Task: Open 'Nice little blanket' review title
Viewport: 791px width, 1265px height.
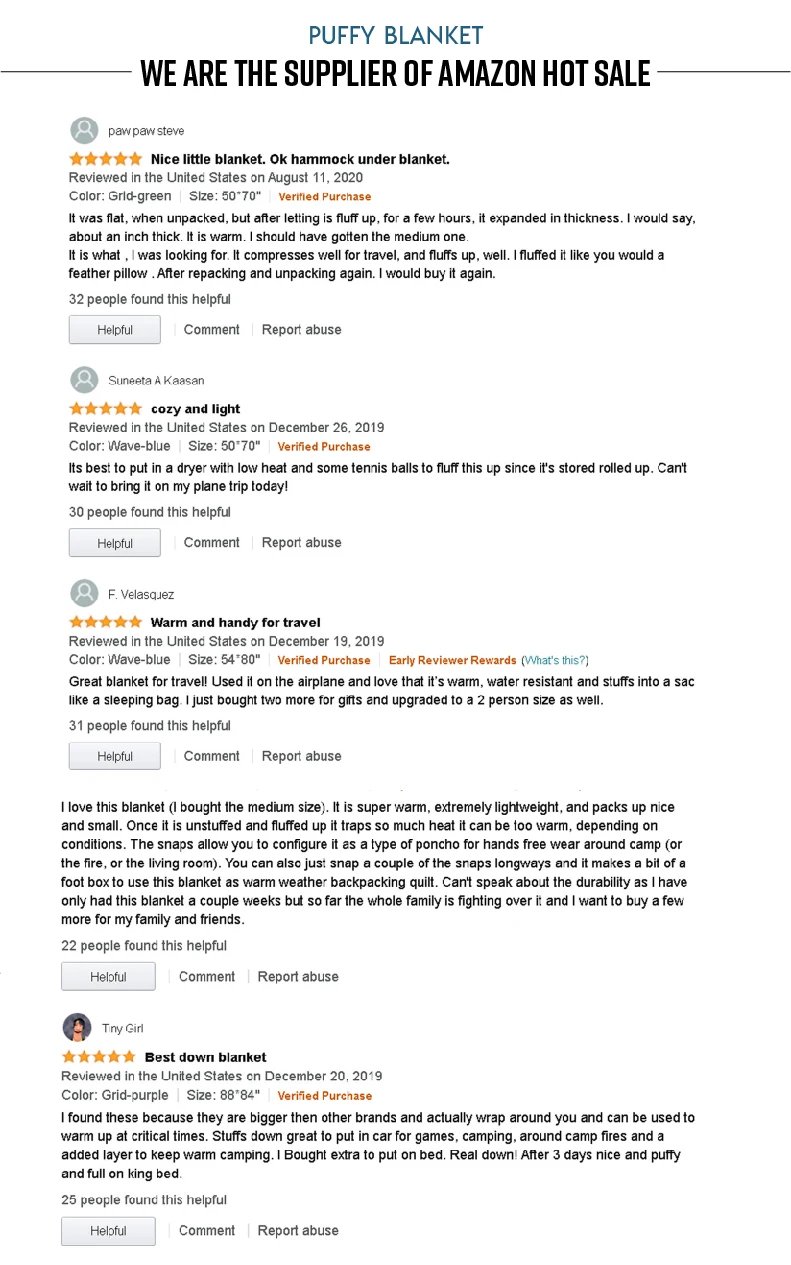Action: point(300,159)
